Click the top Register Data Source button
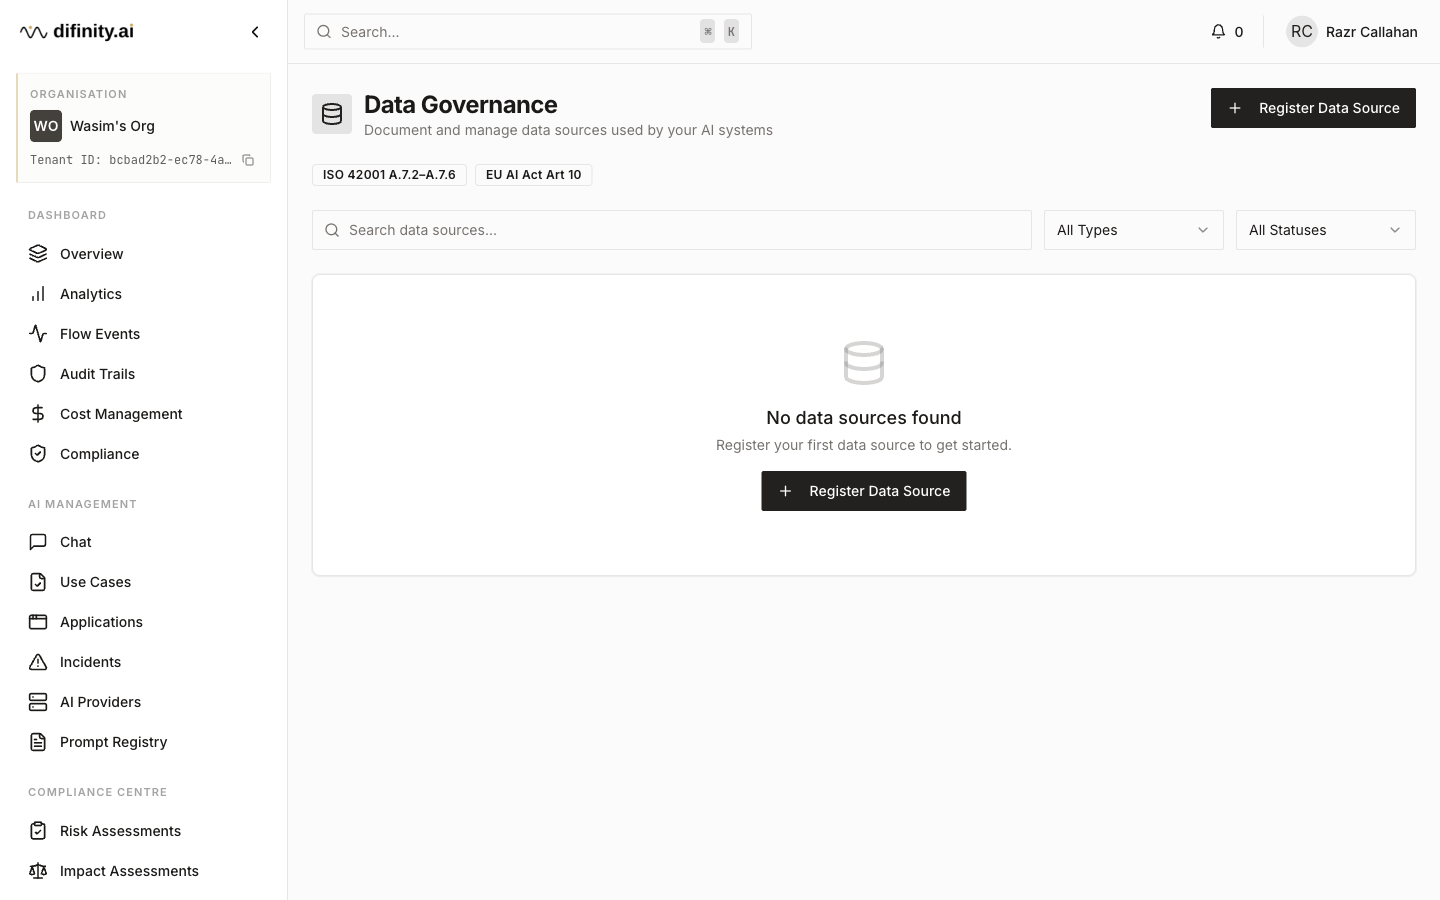Image resolution: width=1440 pixels, height=900 pixels. coord(1313,108)
